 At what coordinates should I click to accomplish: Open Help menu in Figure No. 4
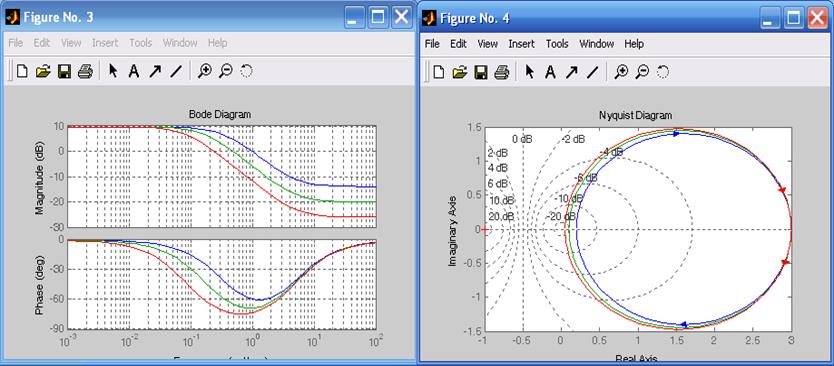click(x=634, y=44)
